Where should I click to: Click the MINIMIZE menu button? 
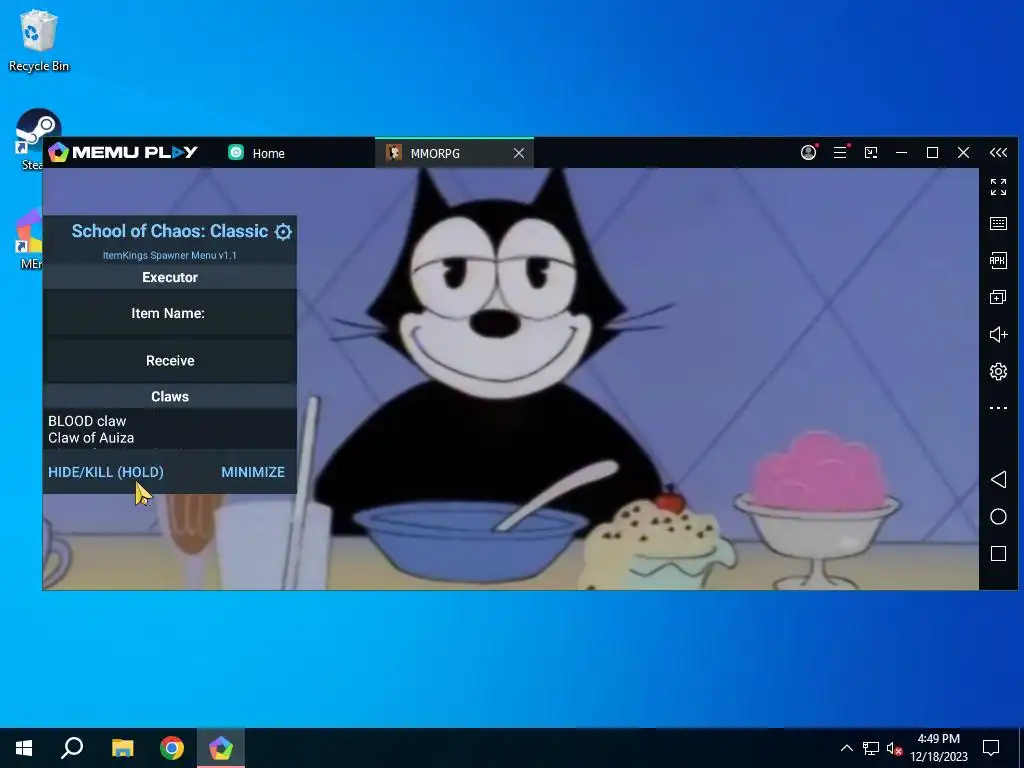click(253, 472)
